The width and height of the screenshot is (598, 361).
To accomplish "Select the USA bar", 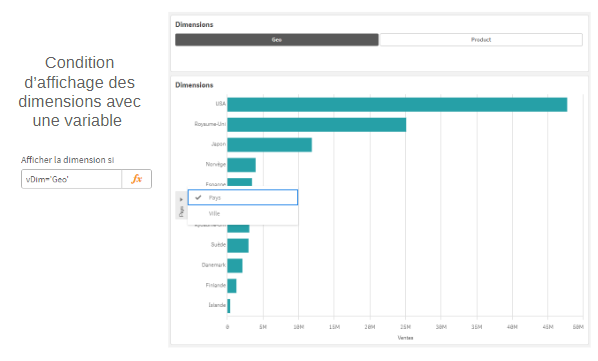I will (397, 104).
